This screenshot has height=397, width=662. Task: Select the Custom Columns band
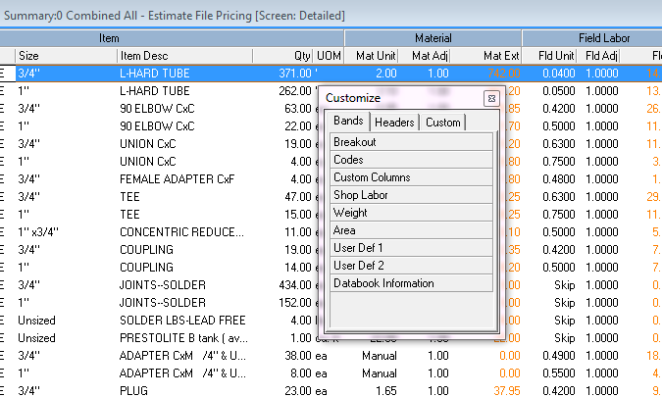click(411, 177)
